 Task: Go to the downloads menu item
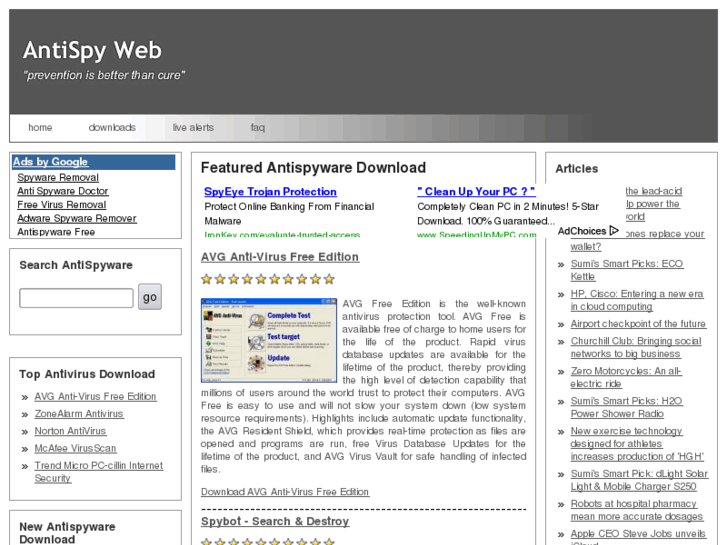click(112, 128)
